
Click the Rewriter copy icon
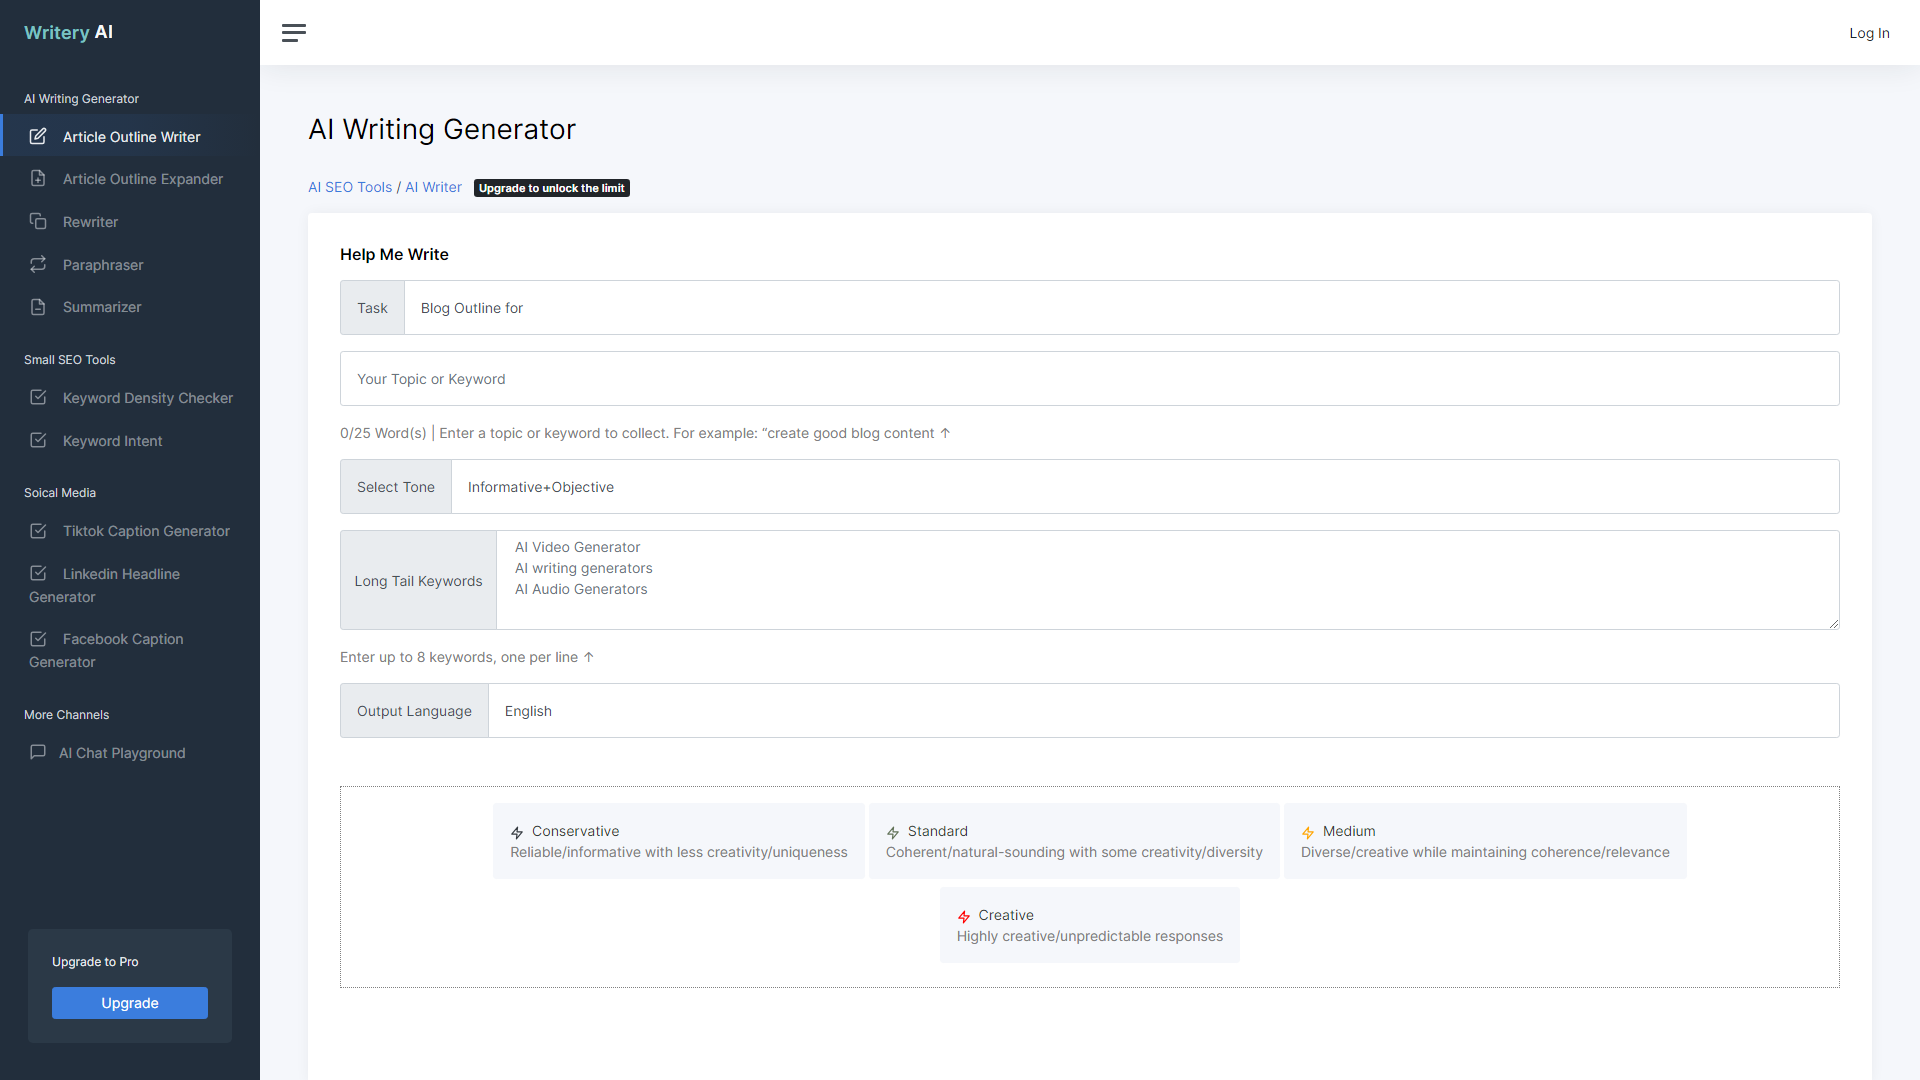(x=38, y=221)
